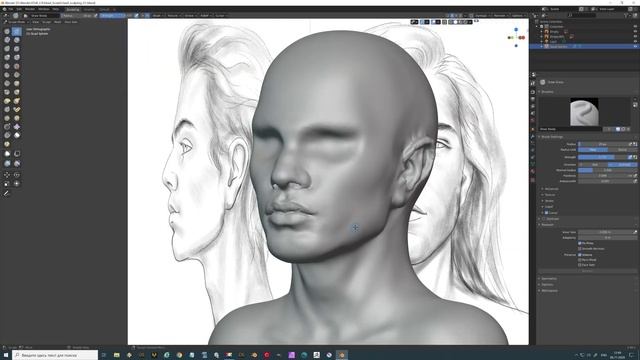The height and width of the screenshot is (360, 640).
Task: Open the Windows Start menu
Action: (x=6, y=355)
